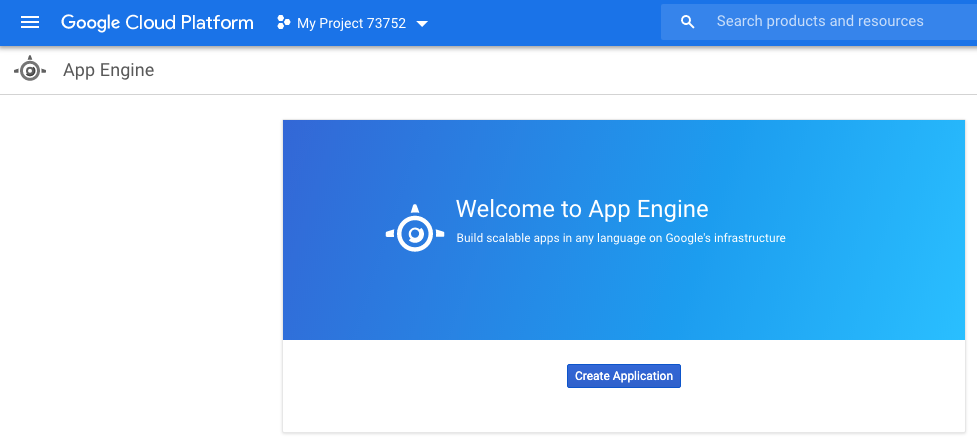This screenshot has width=977, height=447.
Task: Open the hamburger navigation menu
Action: [x=30, y=23]
